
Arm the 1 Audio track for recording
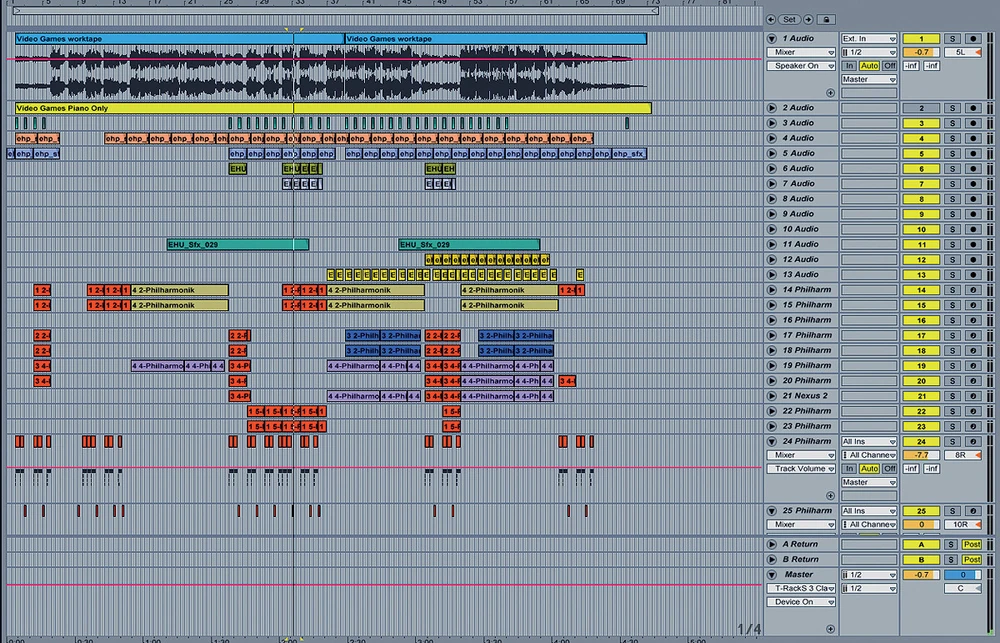973,39
